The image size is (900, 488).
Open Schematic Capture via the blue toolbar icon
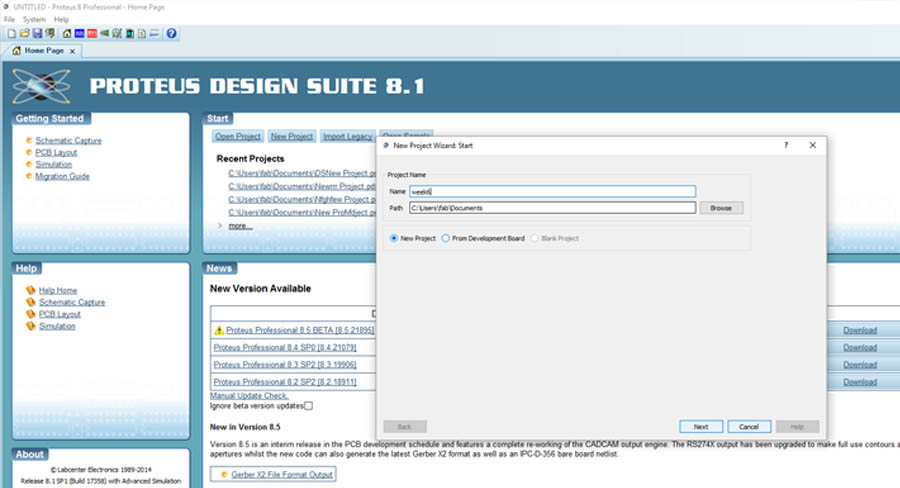79,34
